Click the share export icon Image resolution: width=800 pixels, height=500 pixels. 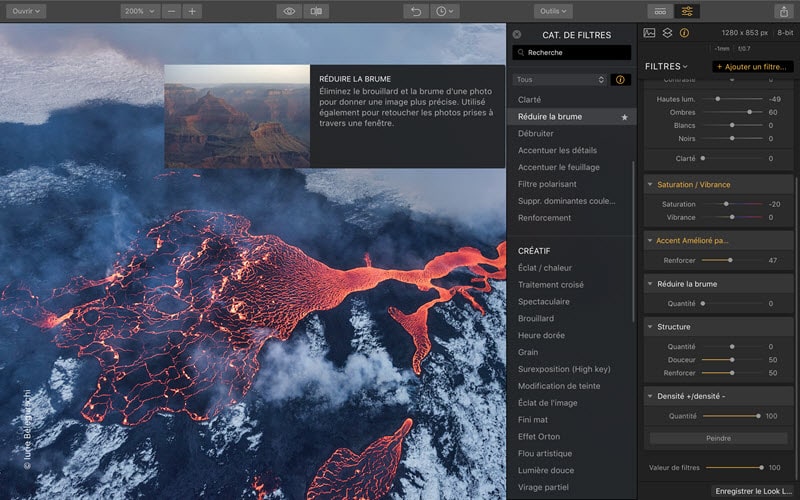[x=784, y=11]
